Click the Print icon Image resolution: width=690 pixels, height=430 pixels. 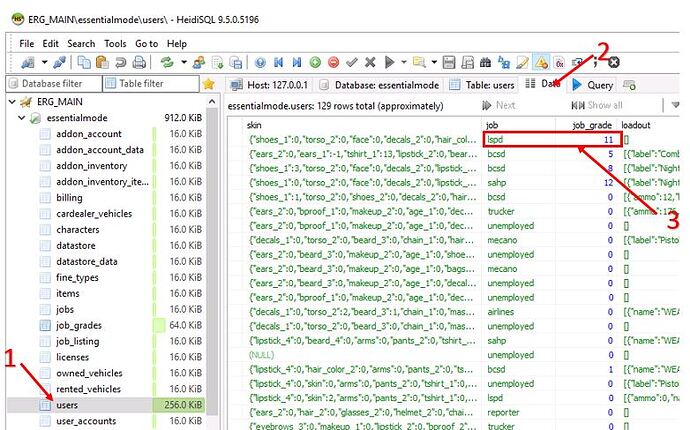coord(139,62)
